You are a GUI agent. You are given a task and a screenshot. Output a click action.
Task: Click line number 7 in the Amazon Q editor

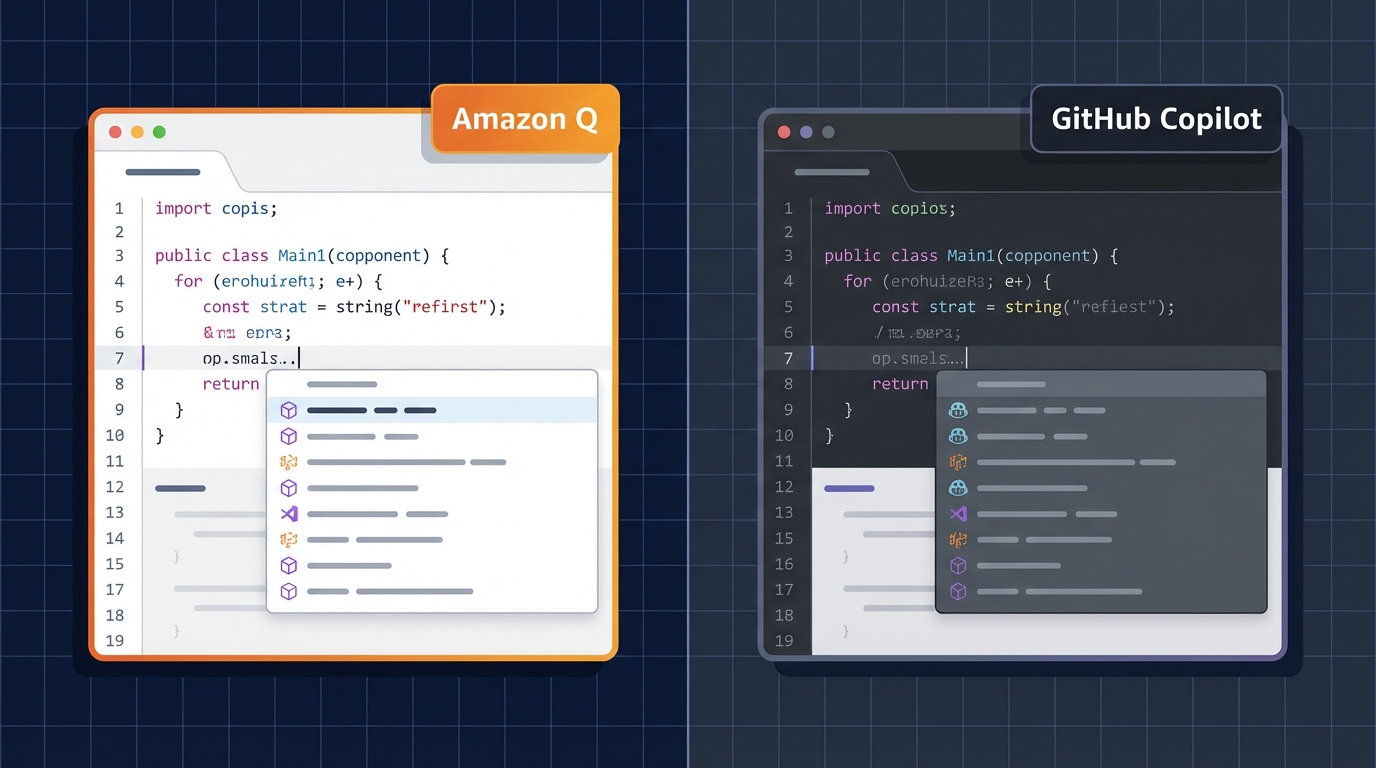coord(119,358)
